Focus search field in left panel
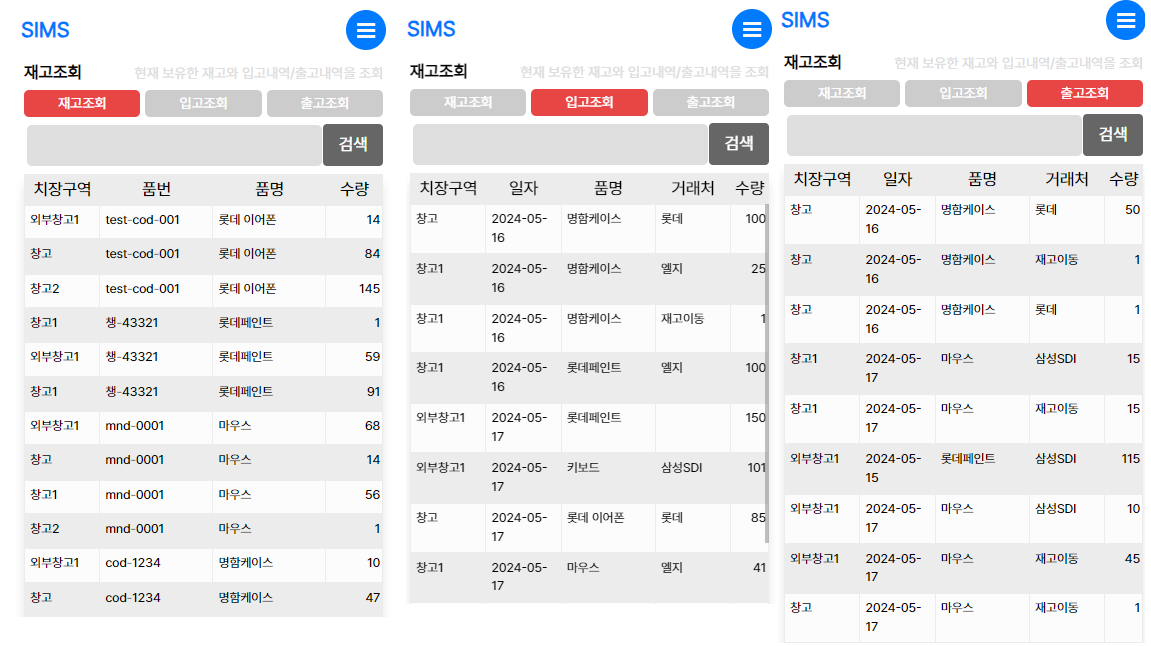The height and width of the screenshot is (646, 1151). click(x=175, y=145)
